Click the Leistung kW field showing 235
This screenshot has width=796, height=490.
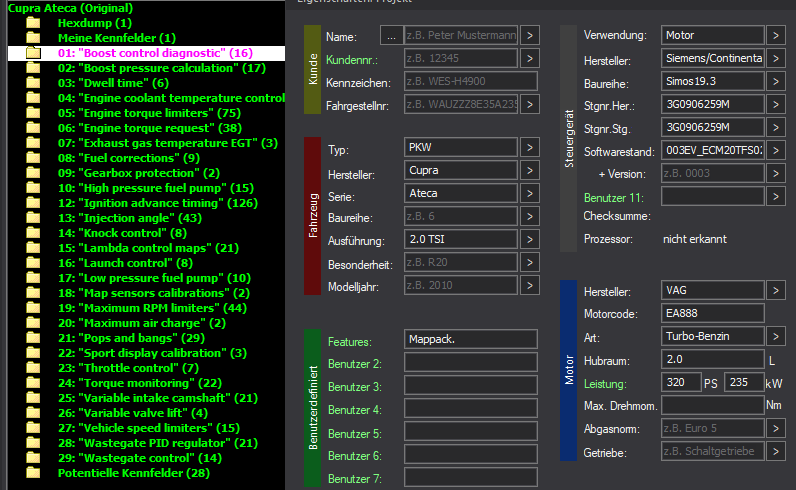(744, 382)
